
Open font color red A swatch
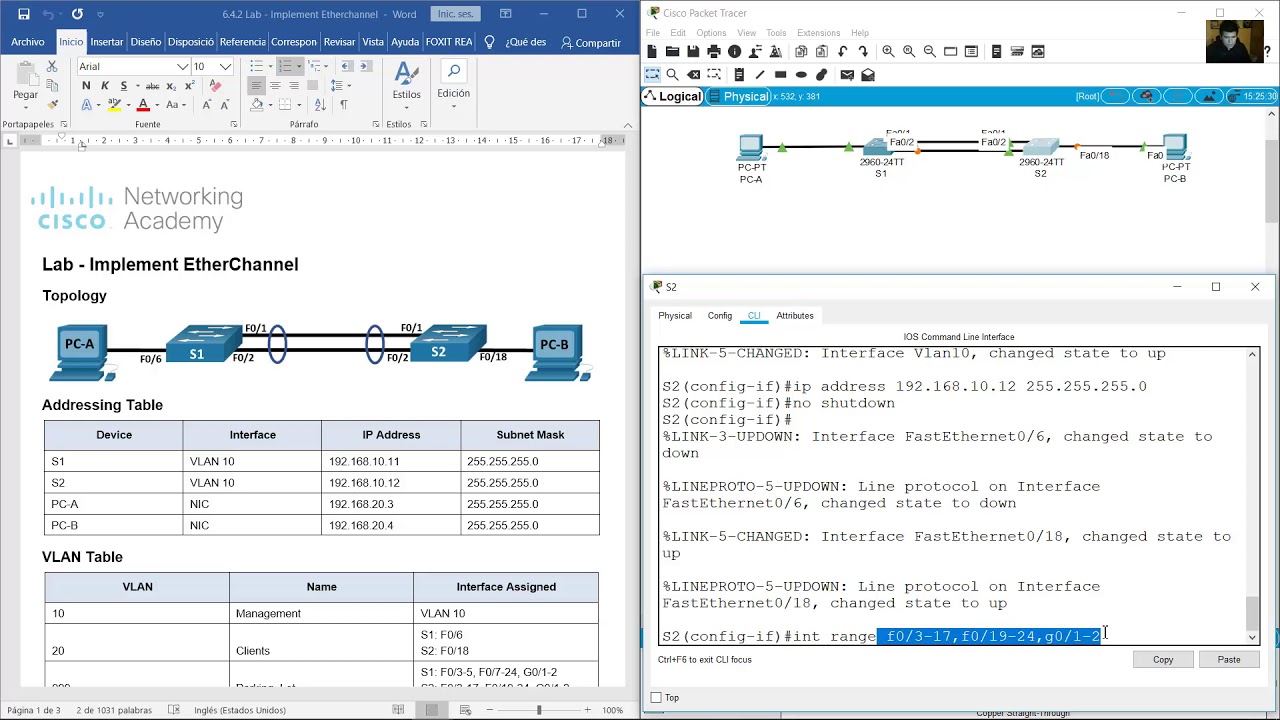(x=143, y=104)
